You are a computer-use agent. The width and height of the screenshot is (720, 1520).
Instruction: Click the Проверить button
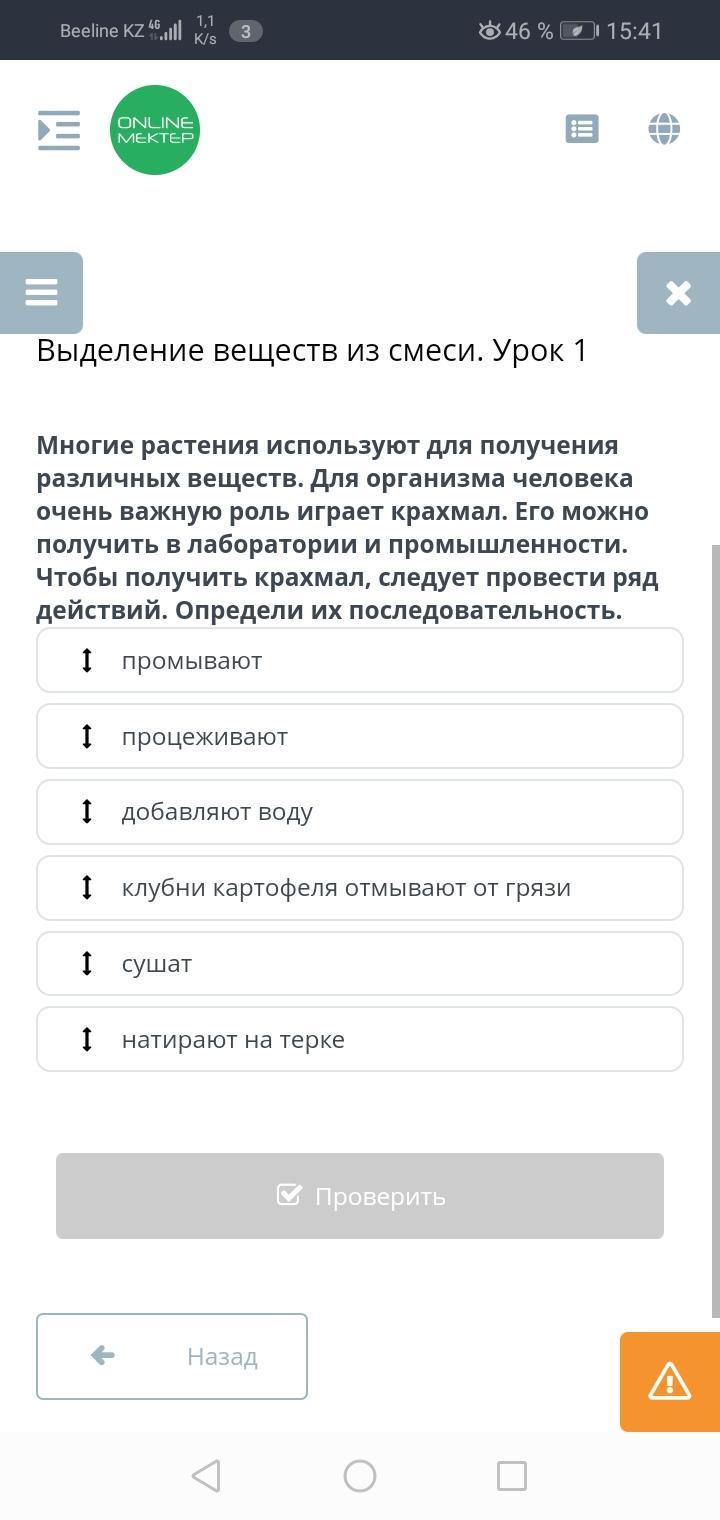[x=360, y=1196]
